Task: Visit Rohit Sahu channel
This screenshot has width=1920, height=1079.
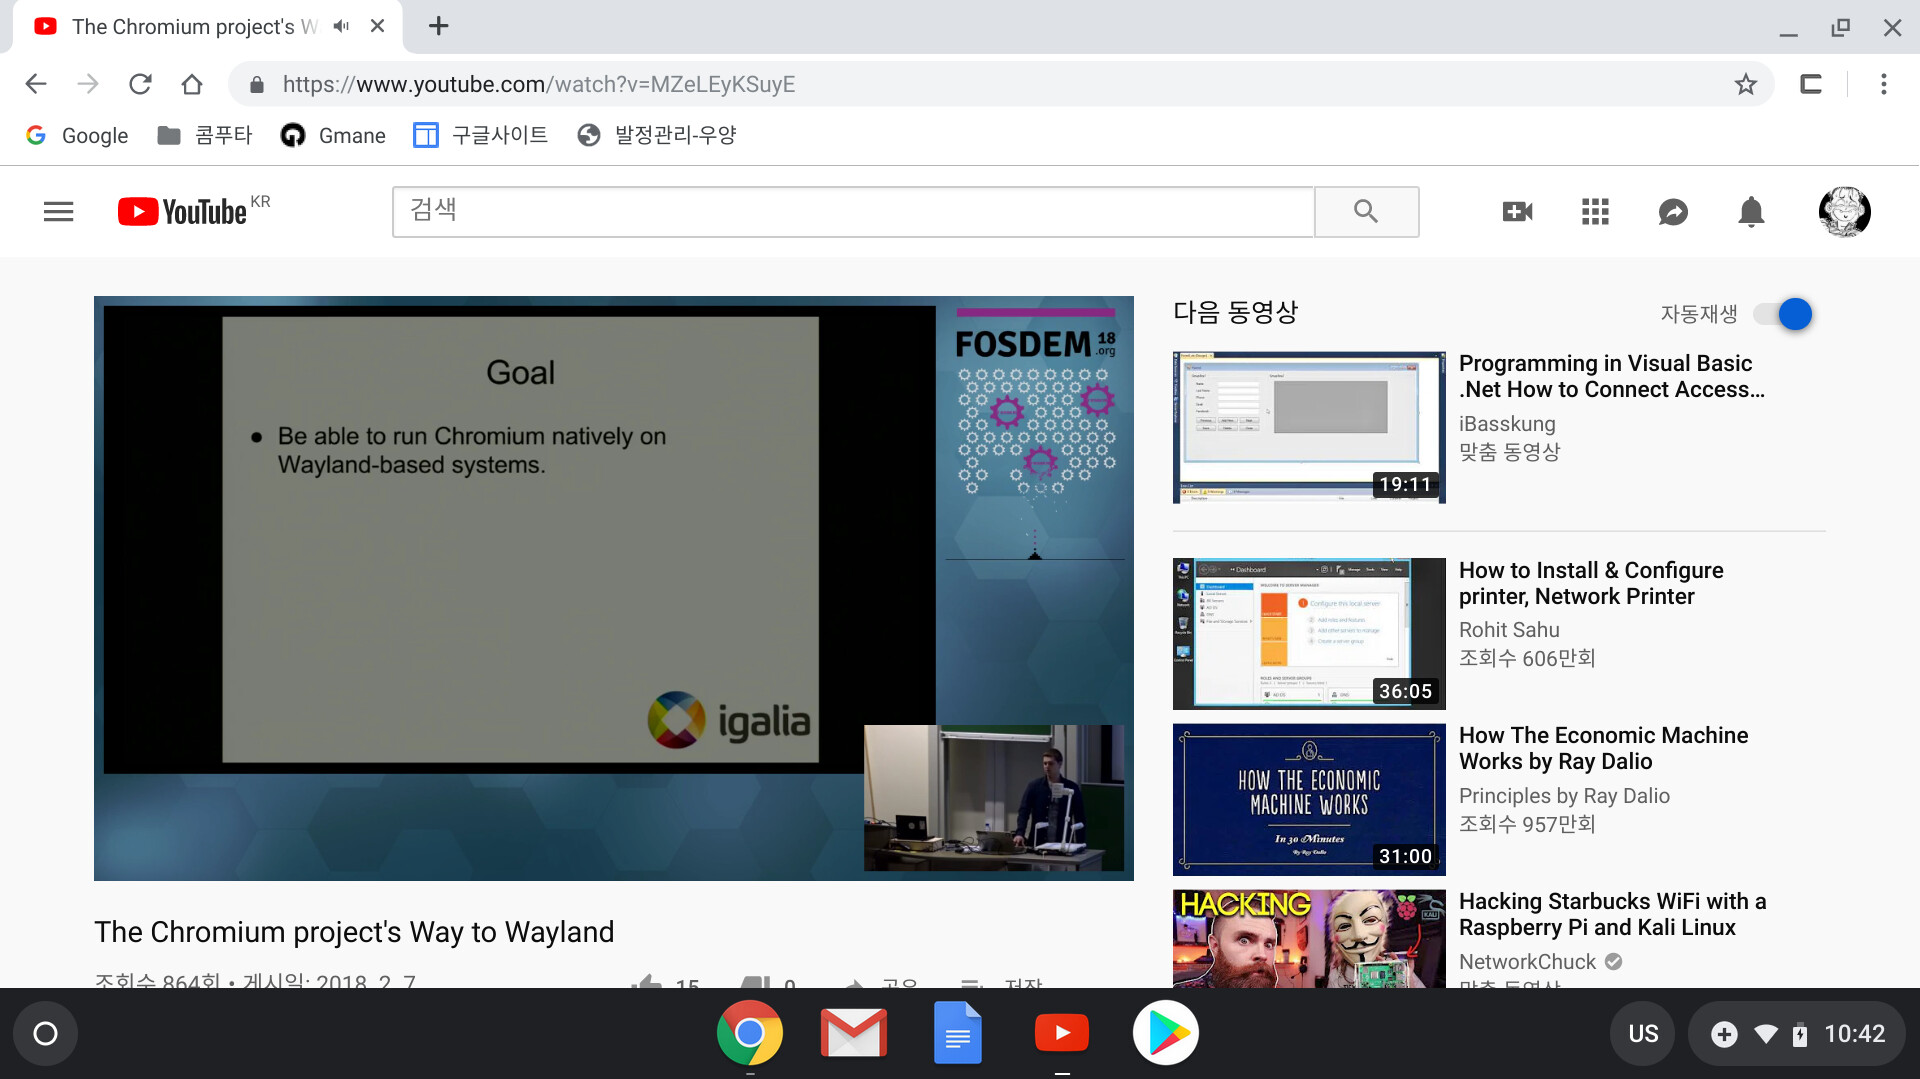Action: pyautogui.click(x=1509, y=630)
